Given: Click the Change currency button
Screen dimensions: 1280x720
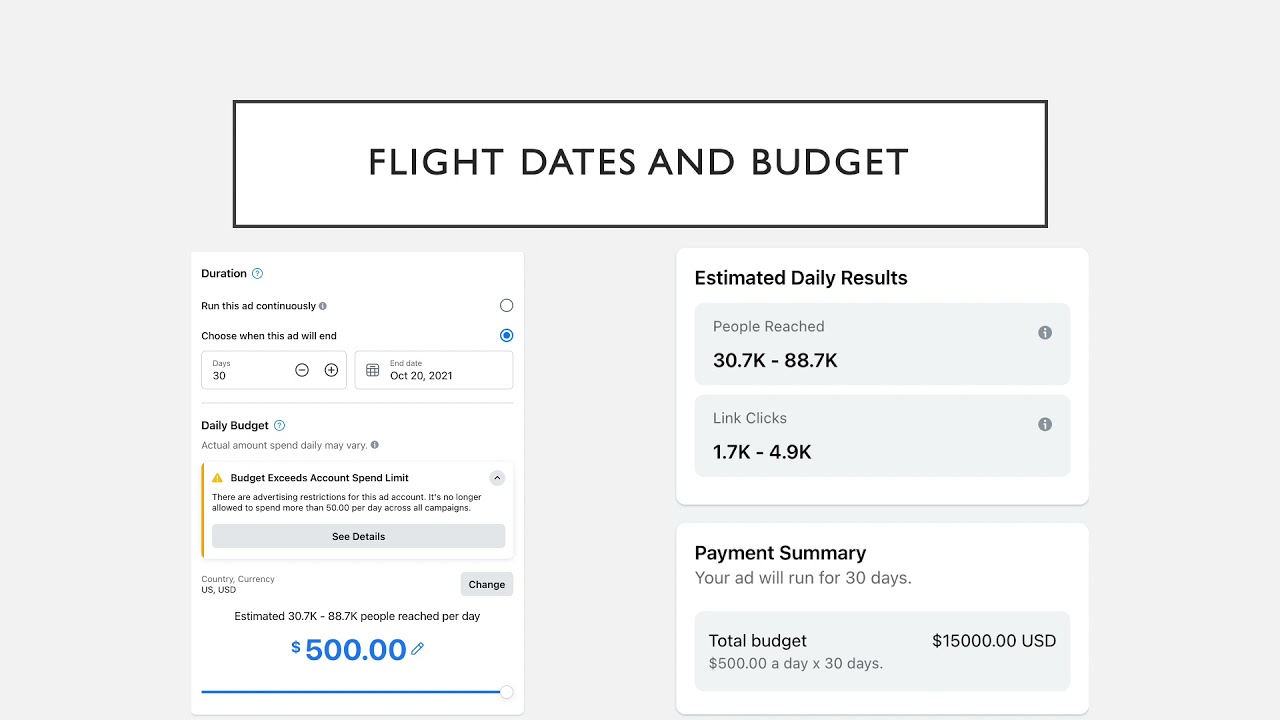Looking at the screenshot, I should 487,585.
